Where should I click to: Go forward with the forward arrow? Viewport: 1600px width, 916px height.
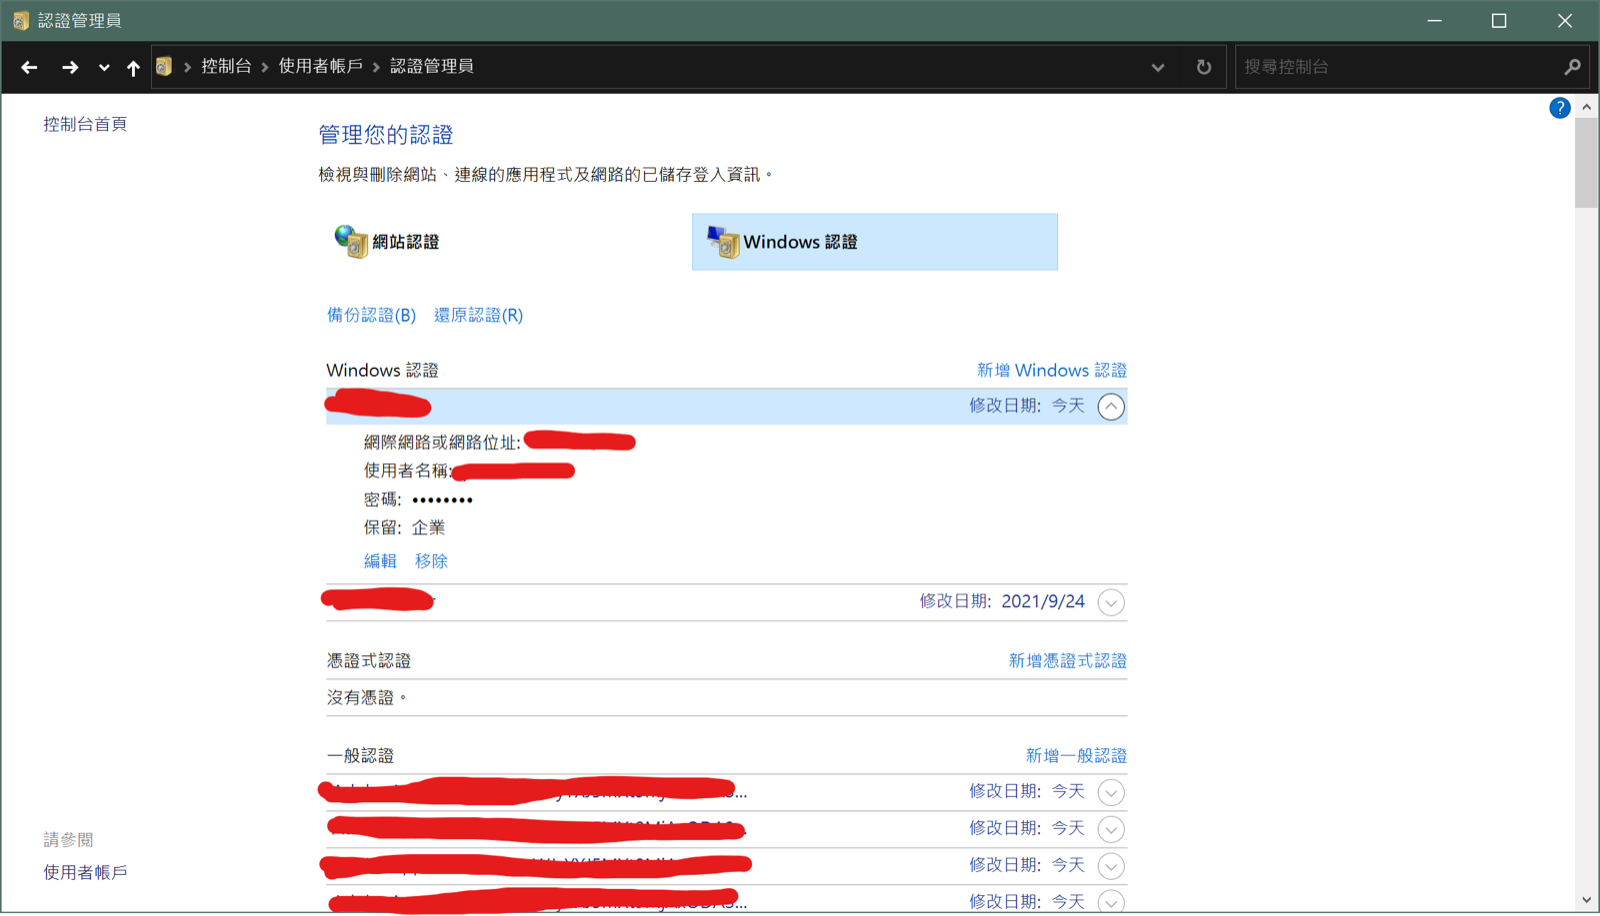[x=70, y=67]
